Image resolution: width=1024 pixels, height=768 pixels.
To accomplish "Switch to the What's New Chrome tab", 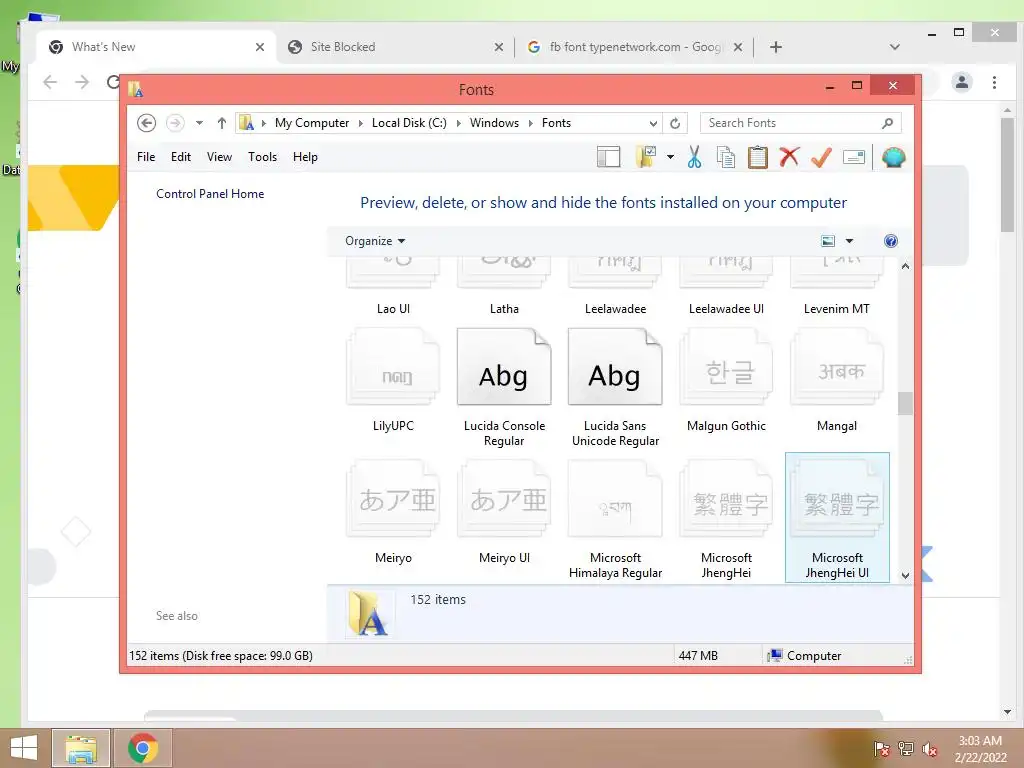I will [x=157, y=47].
